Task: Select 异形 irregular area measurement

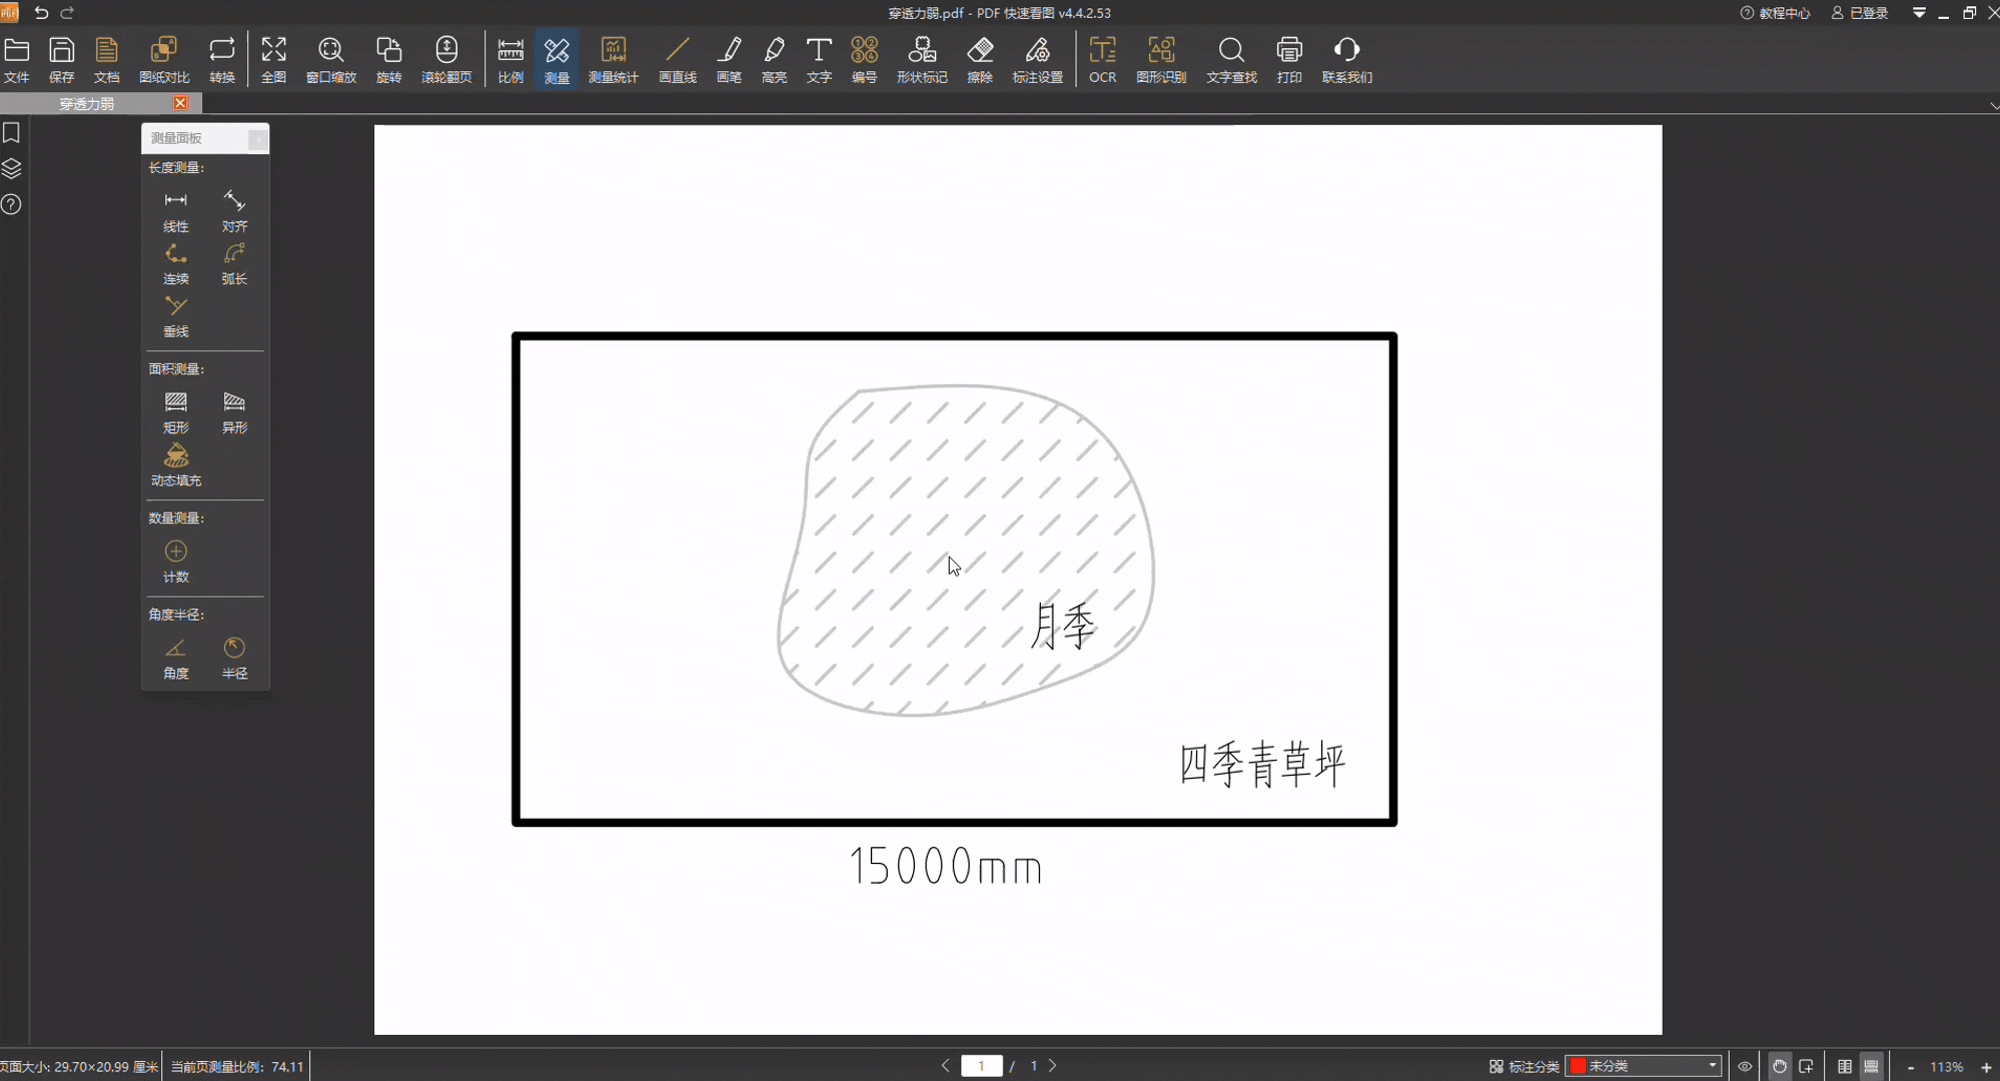Action: tap(234, 413)
